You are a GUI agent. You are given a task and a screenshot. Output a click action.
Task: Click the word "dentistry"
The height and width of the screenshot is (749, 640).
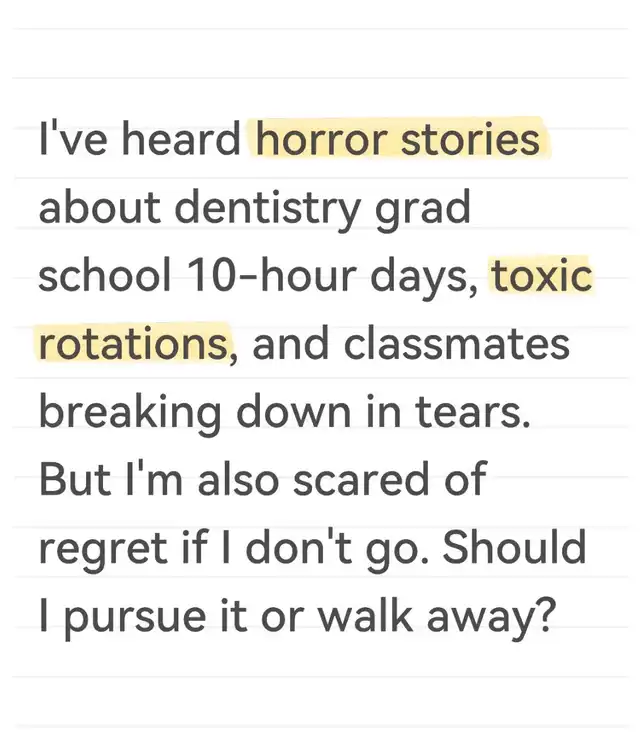pos(267,209)
